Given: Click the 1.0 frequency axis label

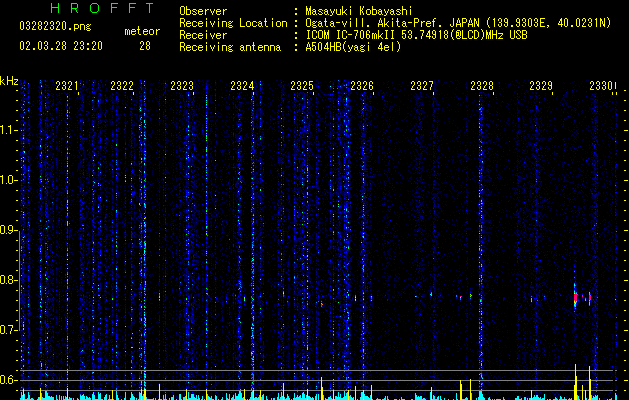Looking at the screenshot, I should click(x=8, y=180).
